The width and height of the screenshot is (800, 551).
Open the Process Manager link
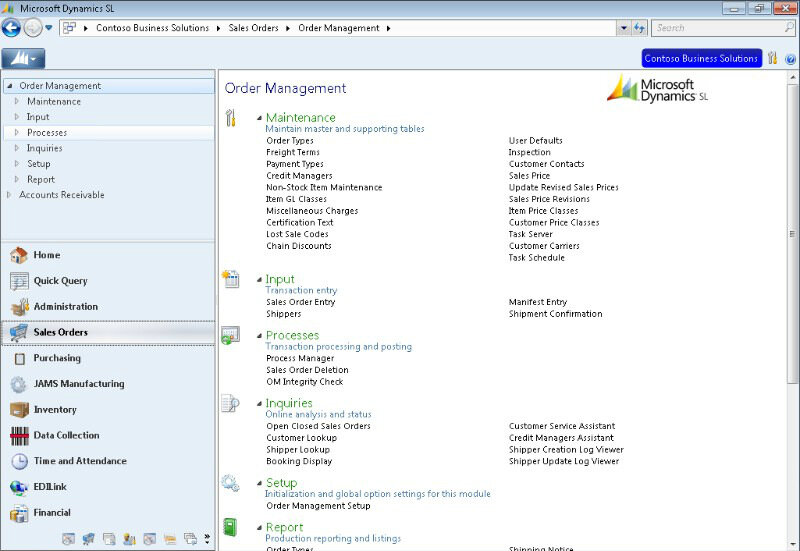(300, 358)
